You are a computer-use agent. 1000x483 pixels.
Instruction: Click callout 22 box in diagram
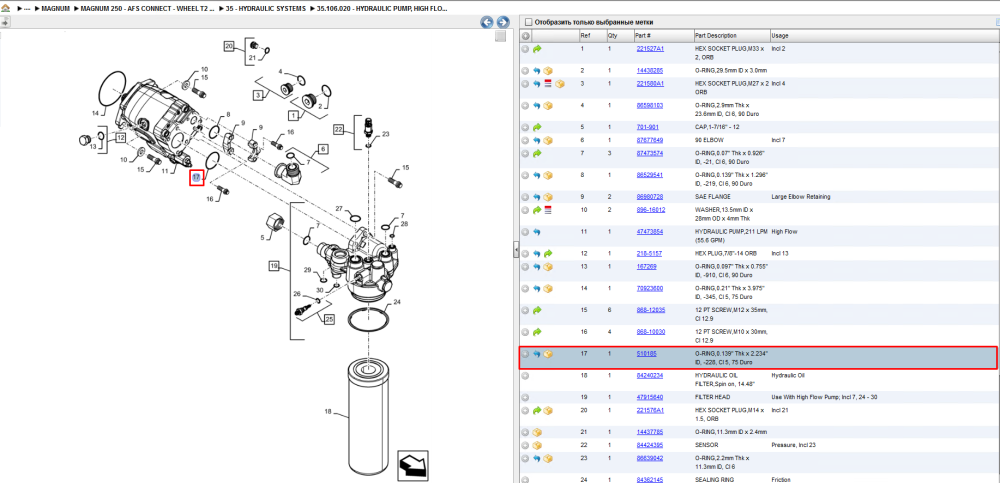(339, 130)
